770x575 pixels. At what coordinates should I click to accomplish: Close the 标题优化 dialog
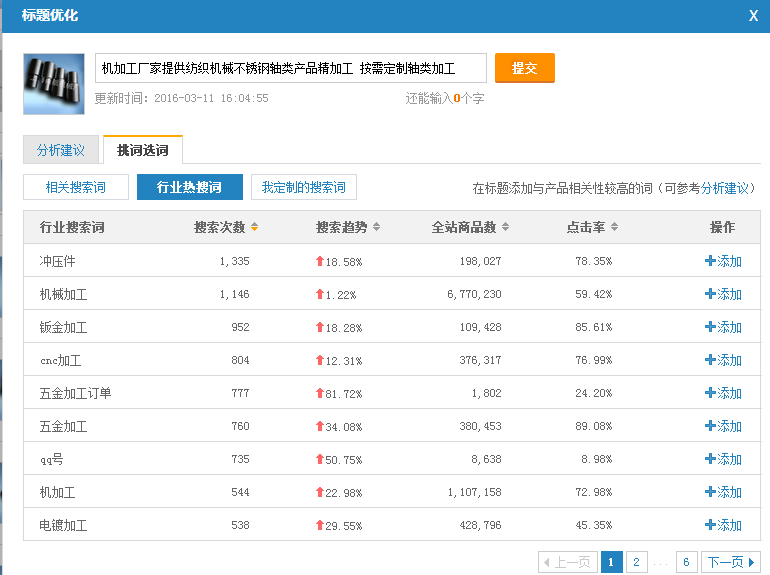pyautogui.click(x=753, y=15)
